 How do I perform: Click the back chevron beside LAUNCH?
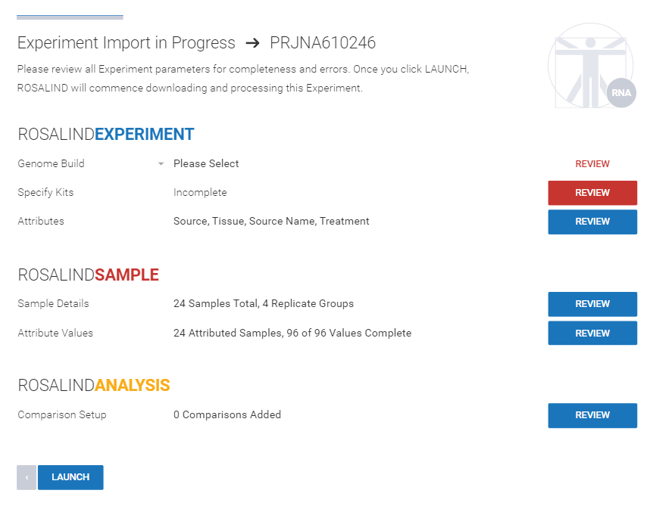pos(27,477)
